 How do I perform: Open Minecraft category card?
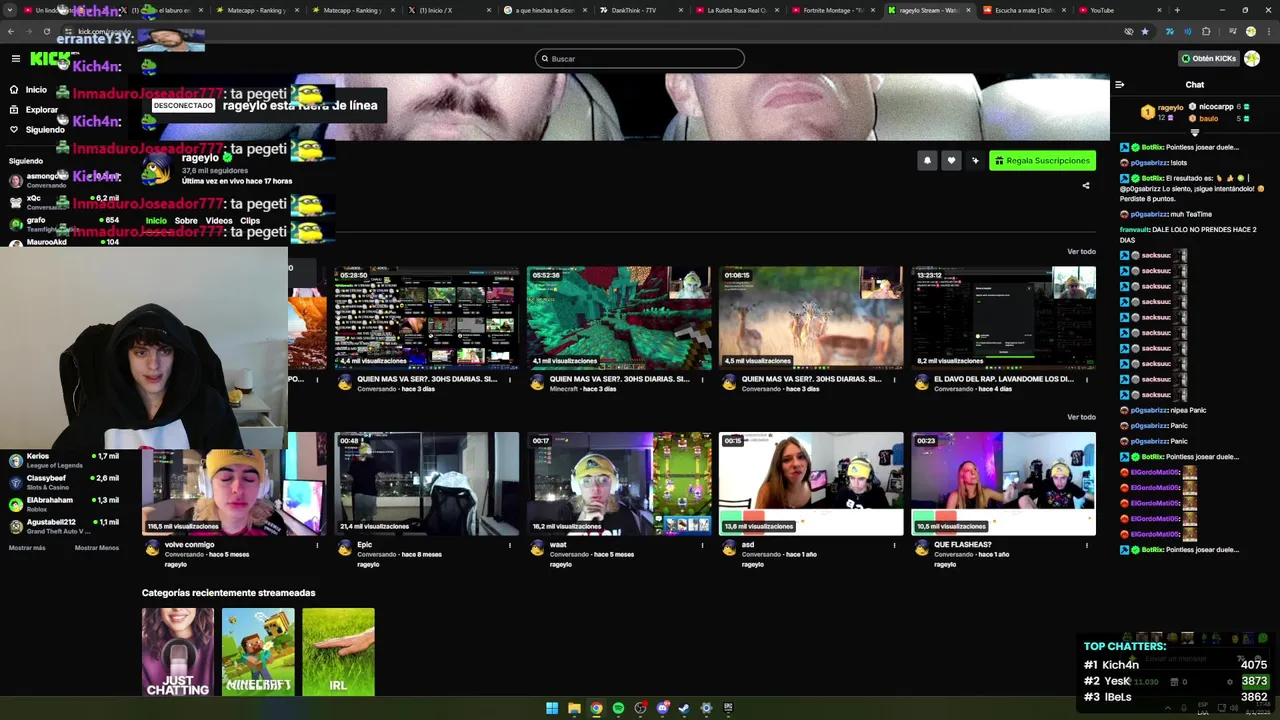click(x=258, y=652)
